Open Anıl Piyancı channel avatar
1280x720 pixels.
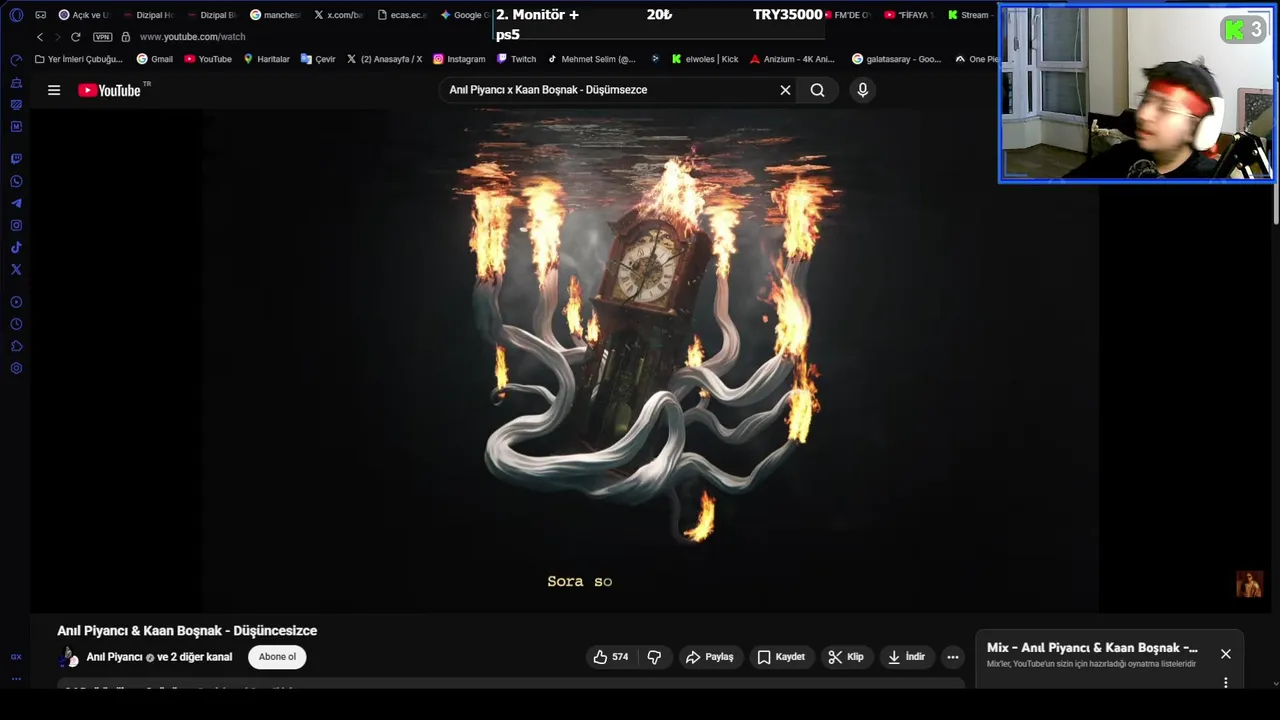pyautogui.click(x=68, y=657)
